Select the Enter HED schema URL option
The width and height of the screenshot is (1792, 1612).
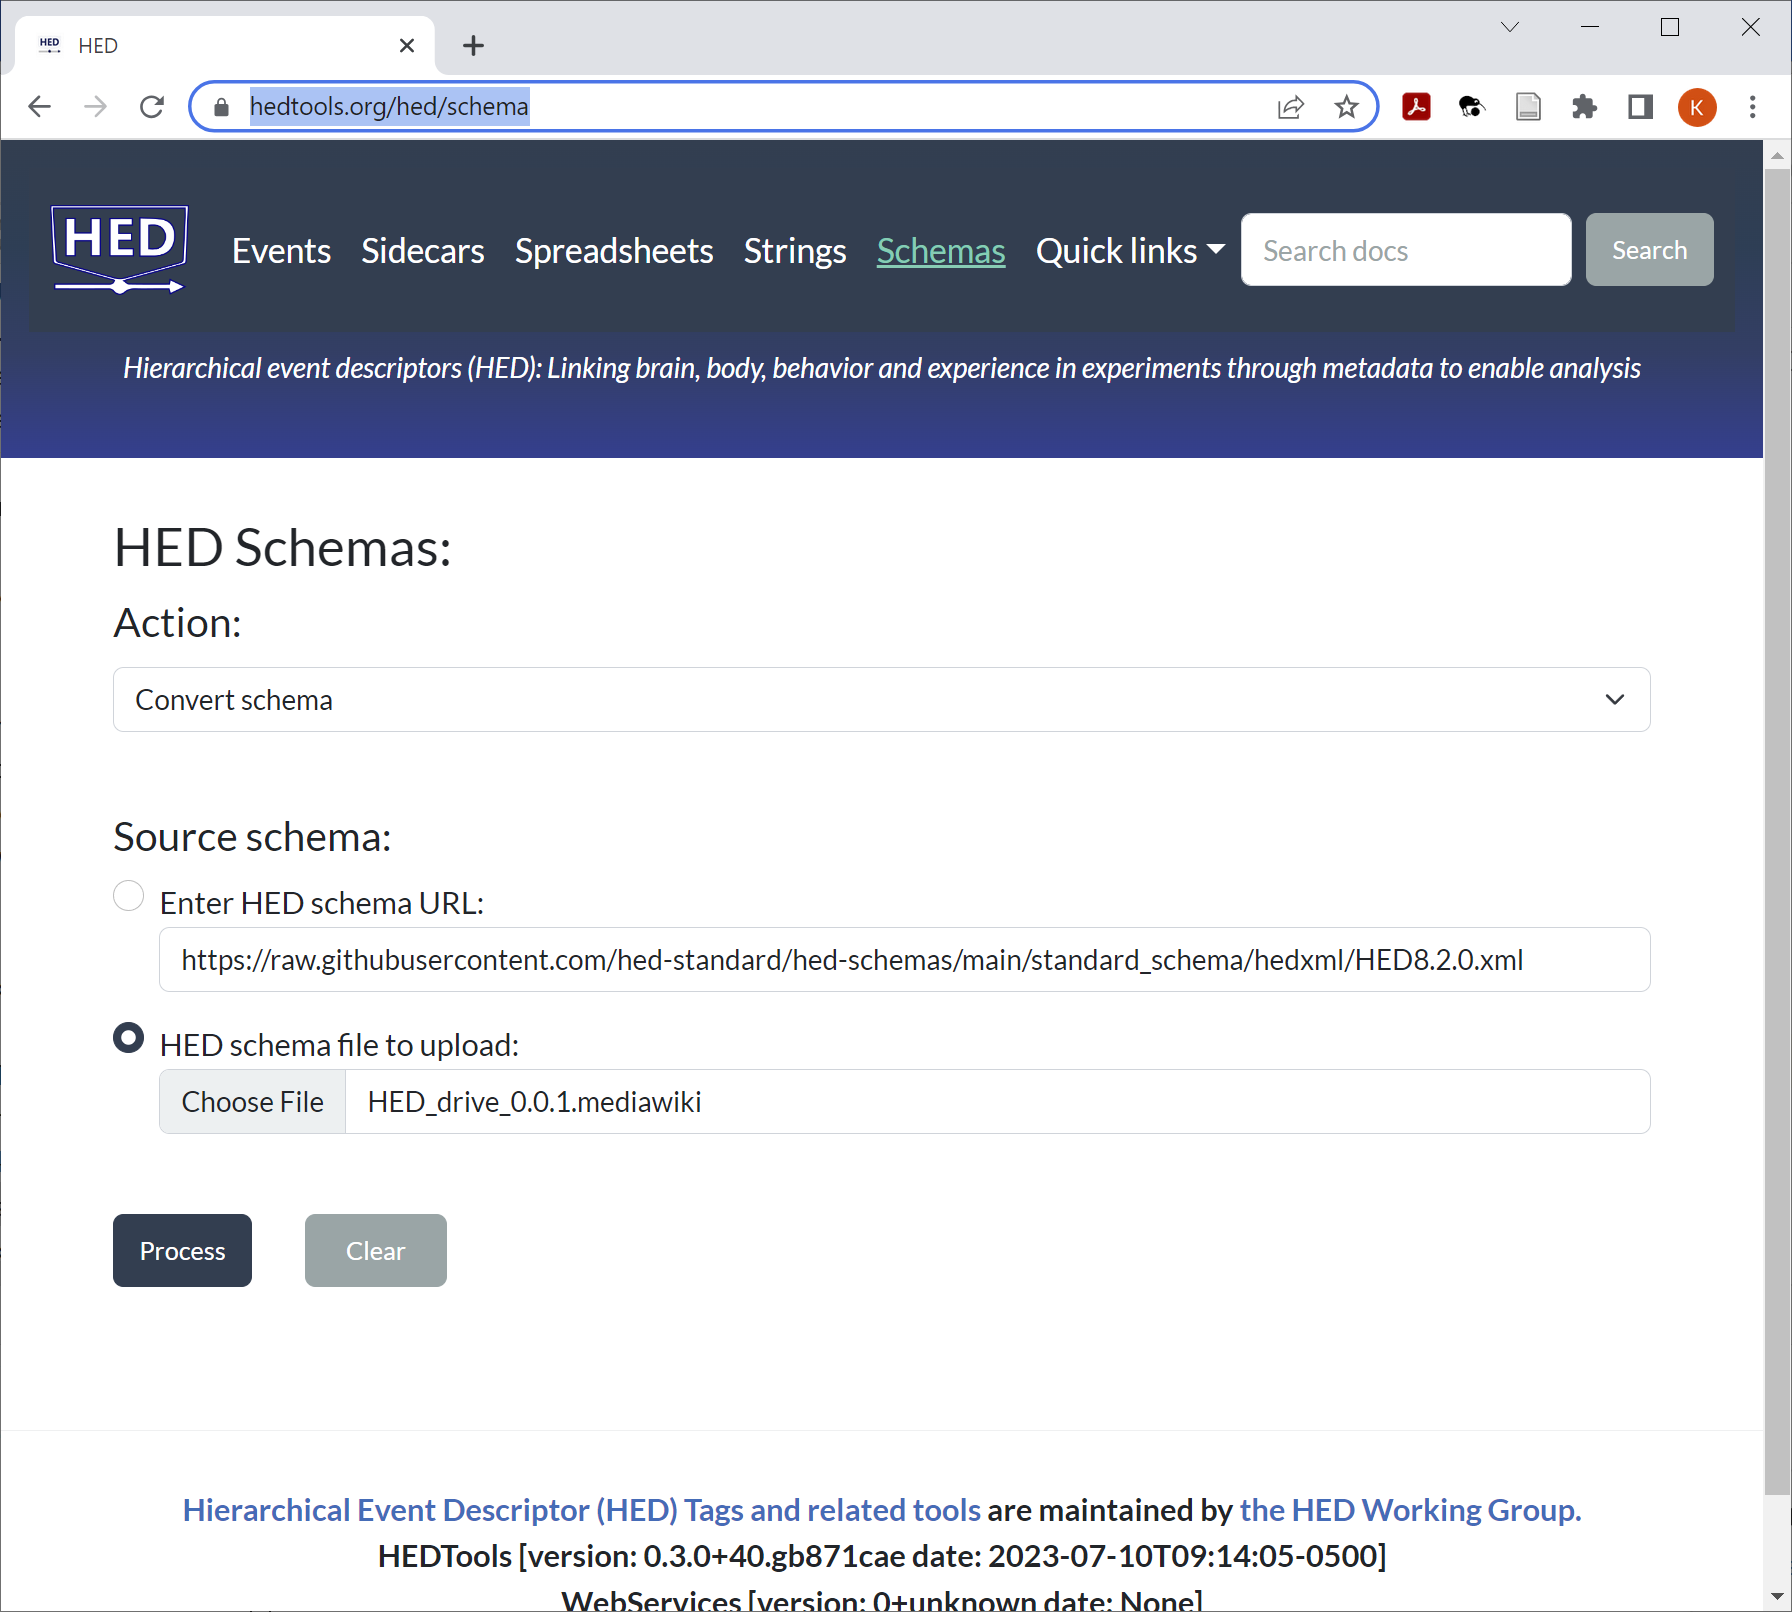[x=129, y=896]
